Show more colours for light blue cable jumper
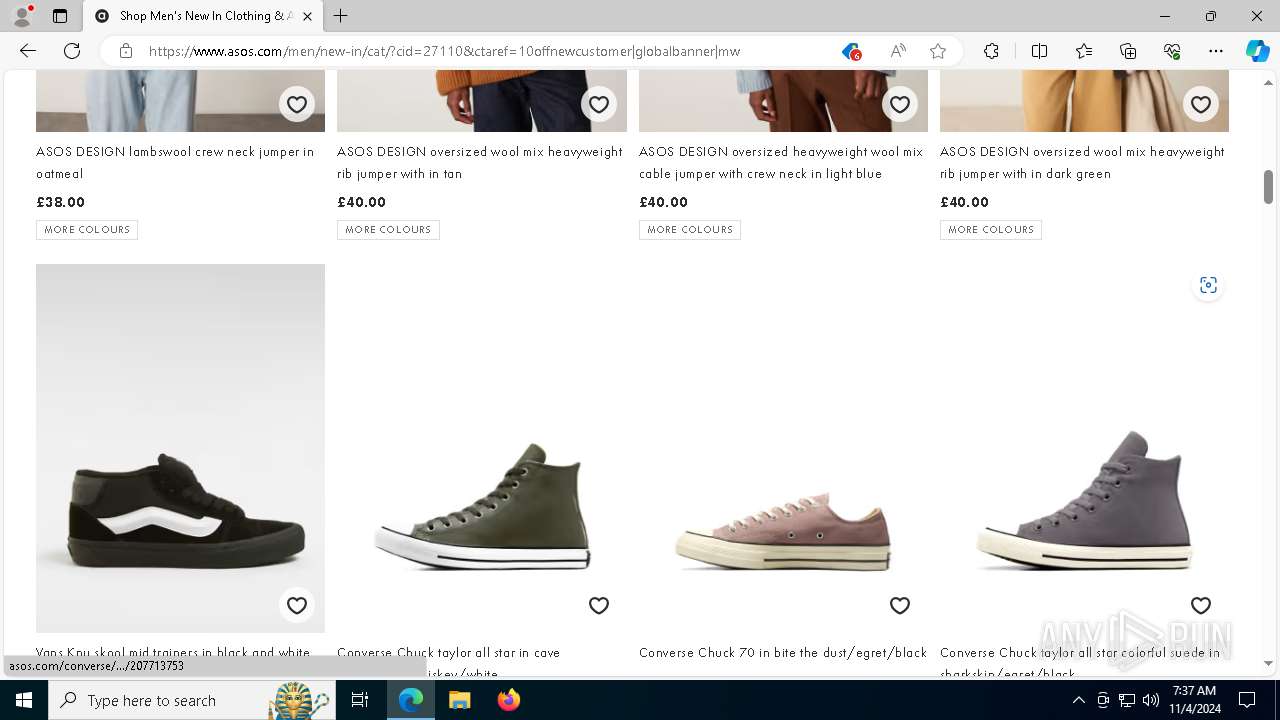 pyautogui.click(x=690, y=230)
